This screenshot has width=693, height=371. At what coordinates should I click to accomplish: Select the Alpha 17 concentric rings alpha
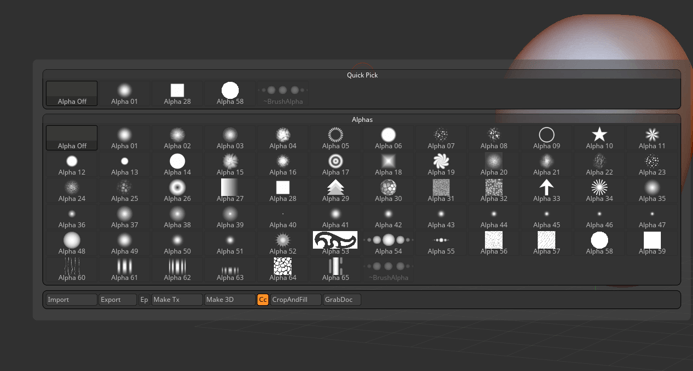click(335, 164)
